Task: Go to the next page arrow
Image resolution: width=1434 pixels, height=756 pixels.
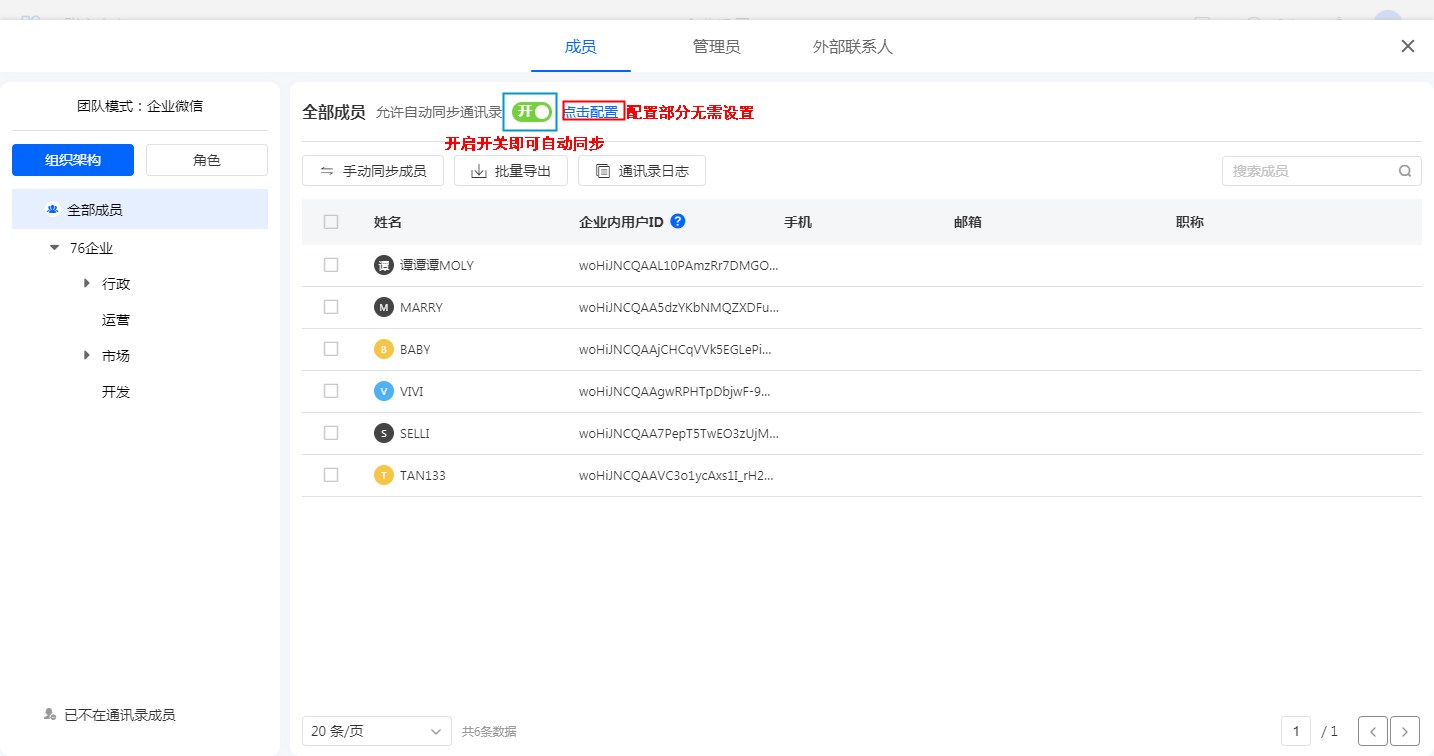Action: pyautogui.click(x=1405, y=731)
